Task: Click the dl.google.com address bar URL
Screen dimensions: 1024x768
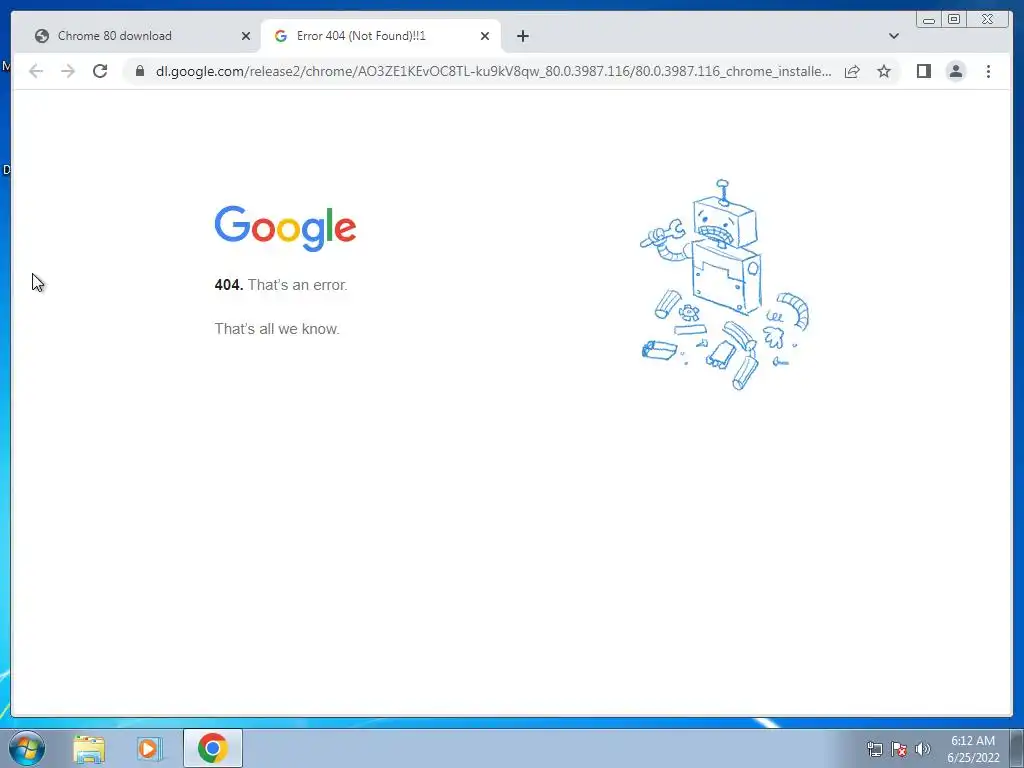Action: [494, 71]
